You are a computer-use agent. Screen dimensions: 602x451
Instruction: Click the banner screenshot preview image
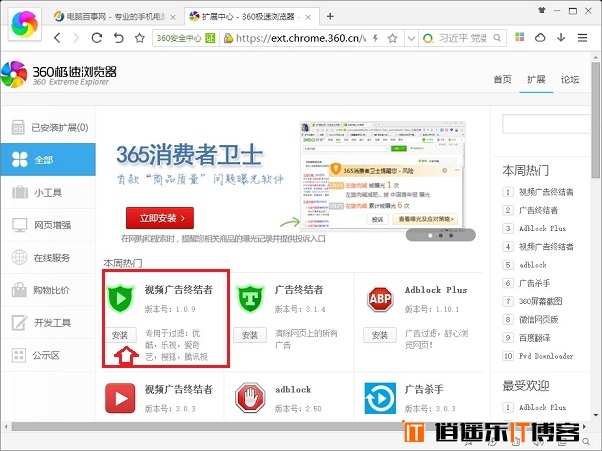(383, 175)
